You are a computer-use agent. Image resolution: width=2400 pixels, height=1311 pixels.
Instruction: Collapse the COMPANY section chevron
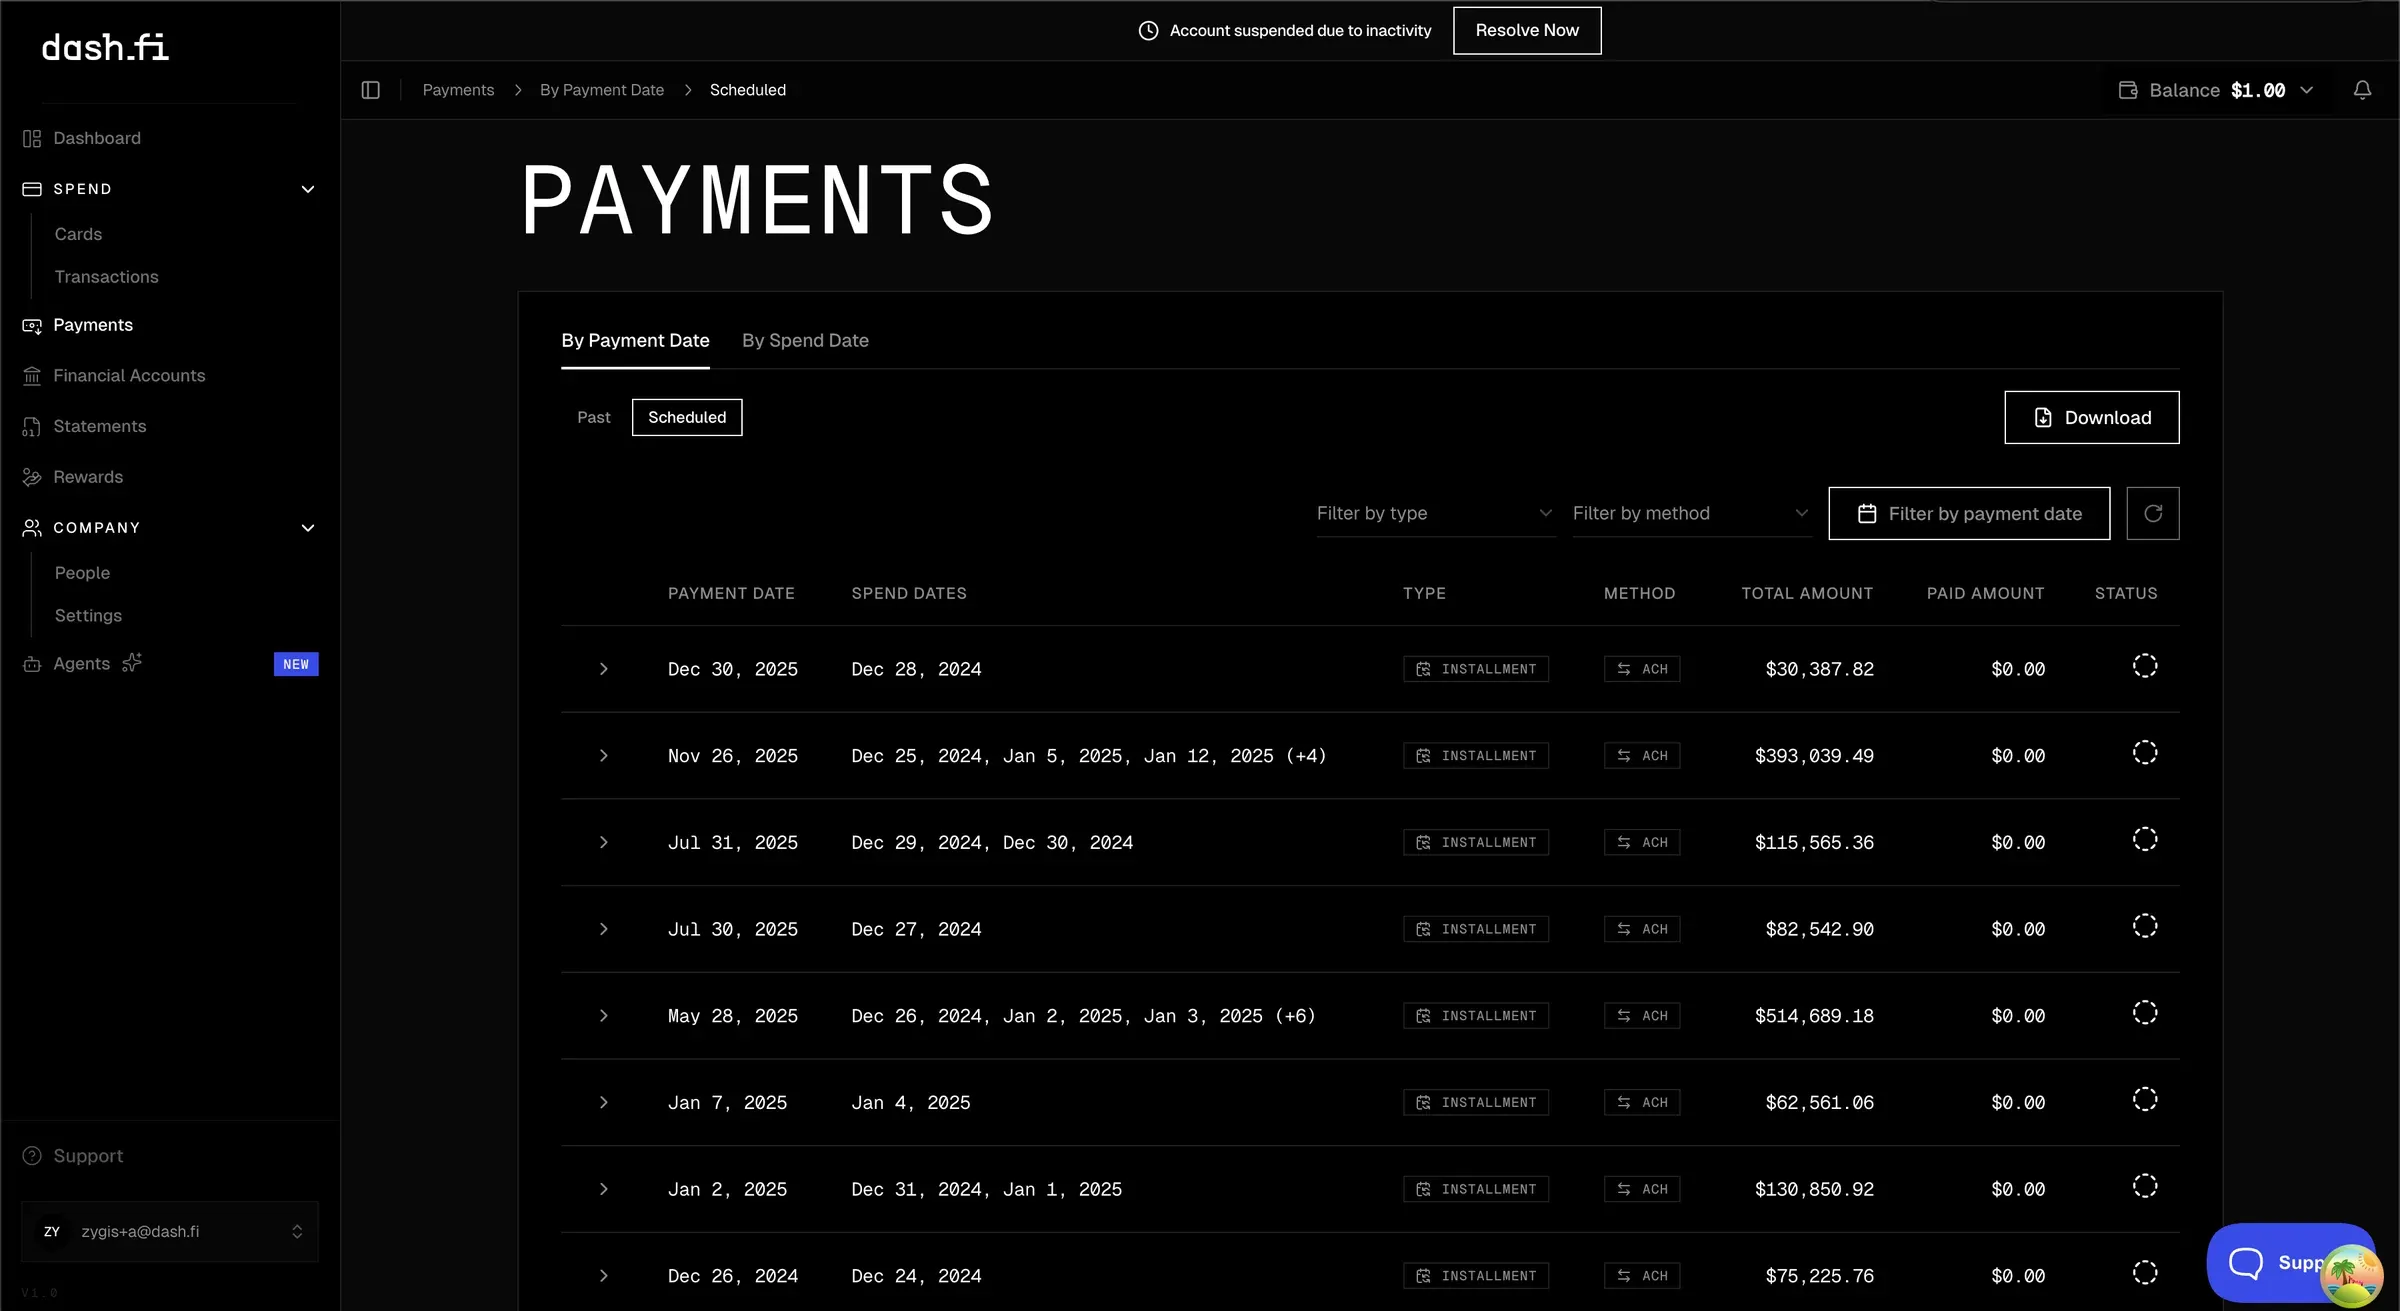pyautogui.click(x=308, y=528)
